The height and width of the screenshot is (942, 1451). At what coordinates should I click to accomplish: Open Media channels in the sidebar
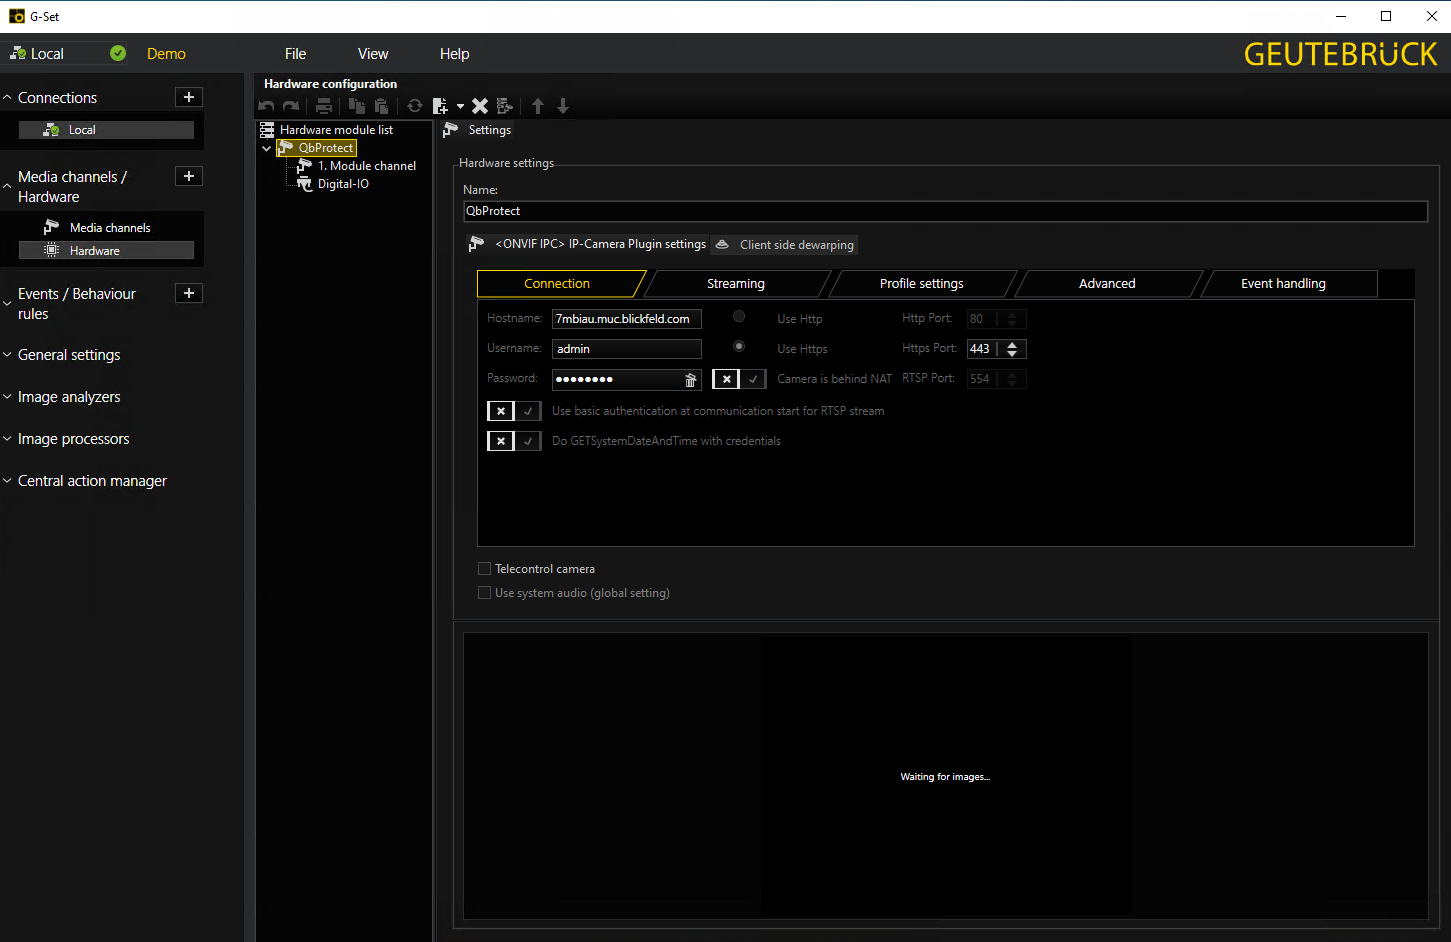[109, 228]
